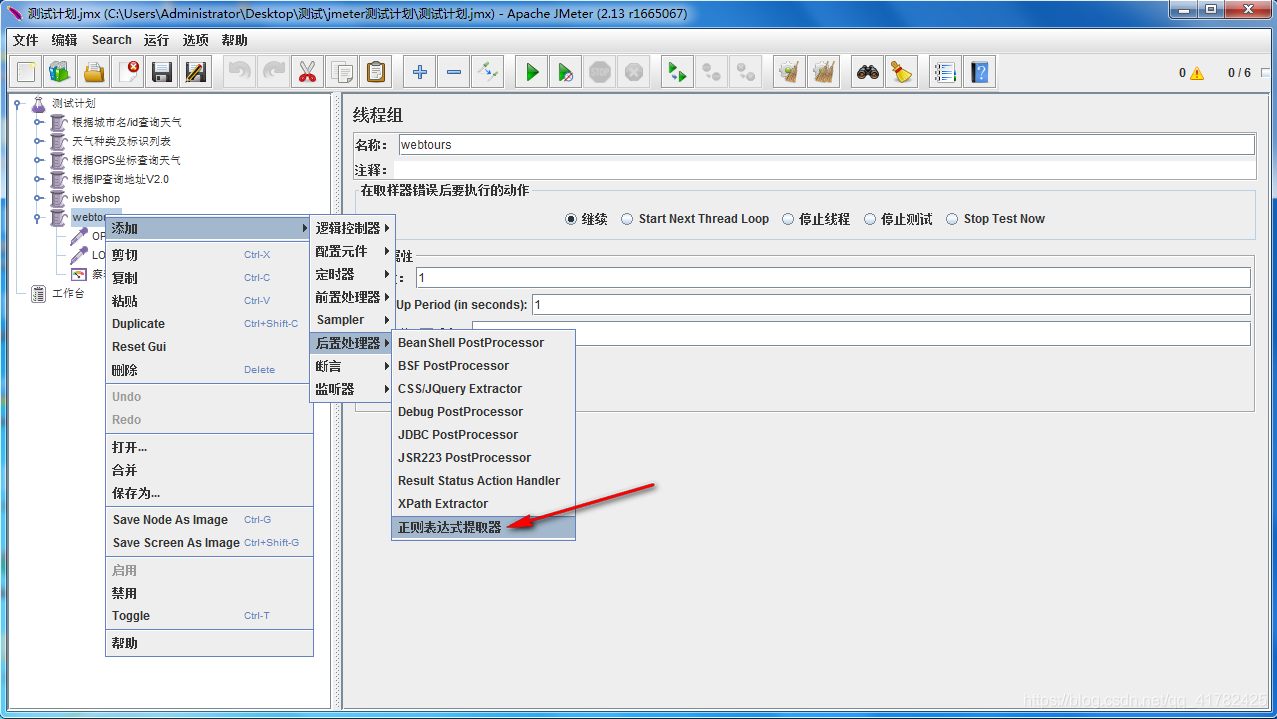Choose CSS/JQuery Extractor menu item
This screenshot has height=719, width=1277.
coord(483,389)
